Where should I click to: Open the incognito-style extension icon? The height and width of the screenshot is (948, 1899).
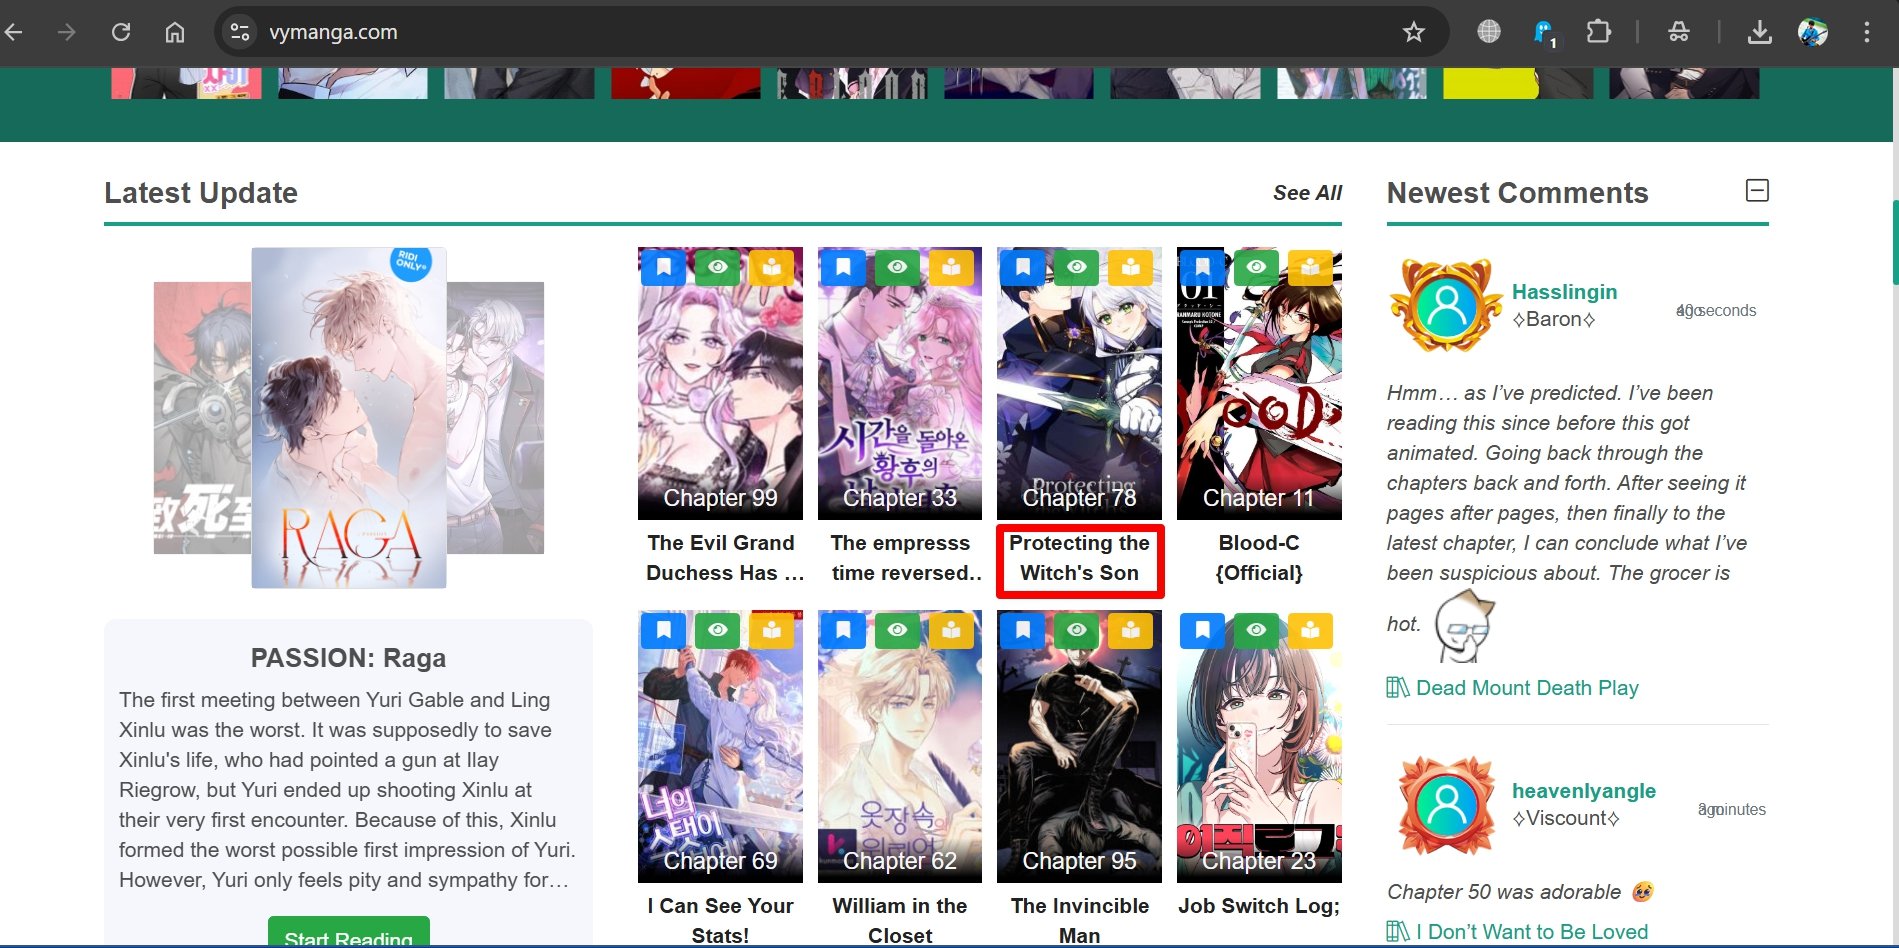coord(1679,32)
